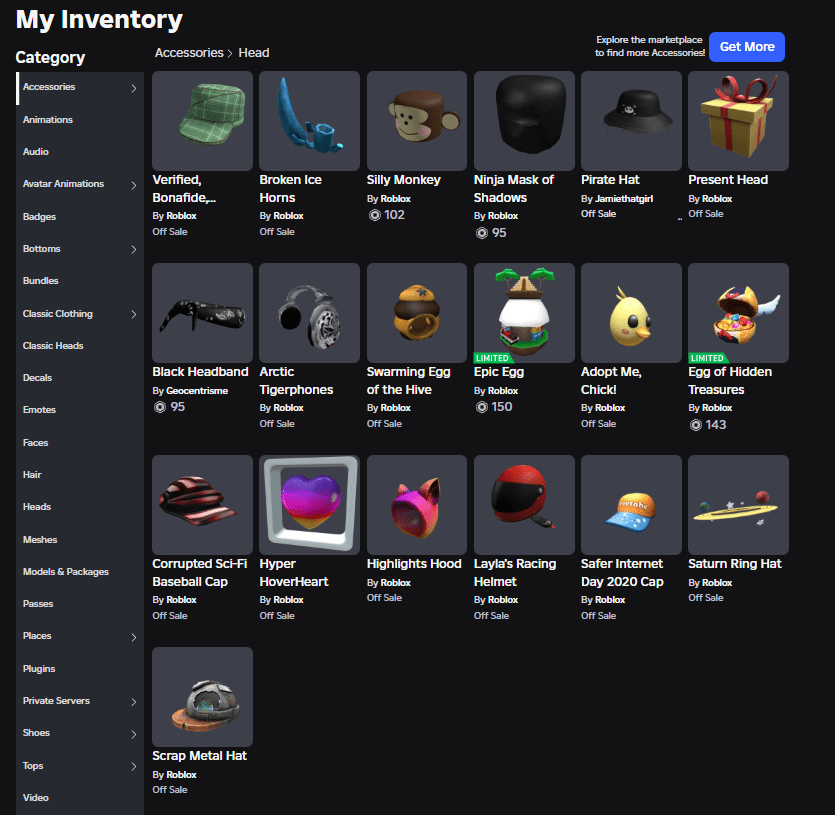835x815 pixels.
Task: Select the Video category
Action: [x=80, y=797]
